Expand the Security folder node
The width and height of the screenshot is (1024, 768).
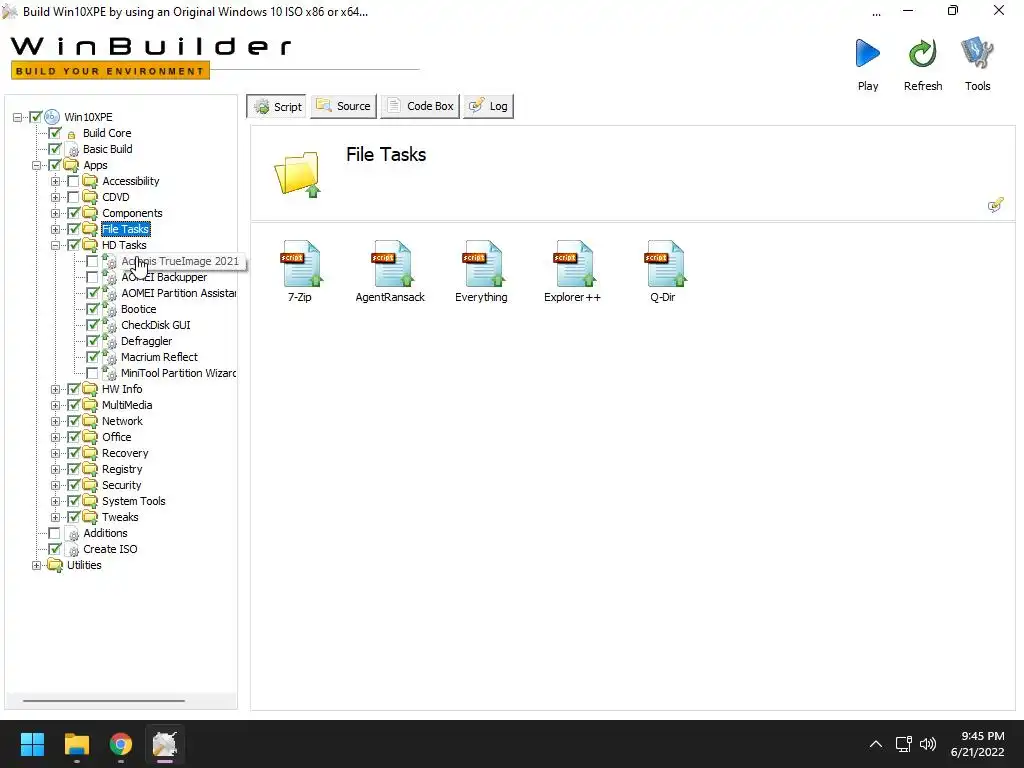pyautogui.click(x=56, y=485)
